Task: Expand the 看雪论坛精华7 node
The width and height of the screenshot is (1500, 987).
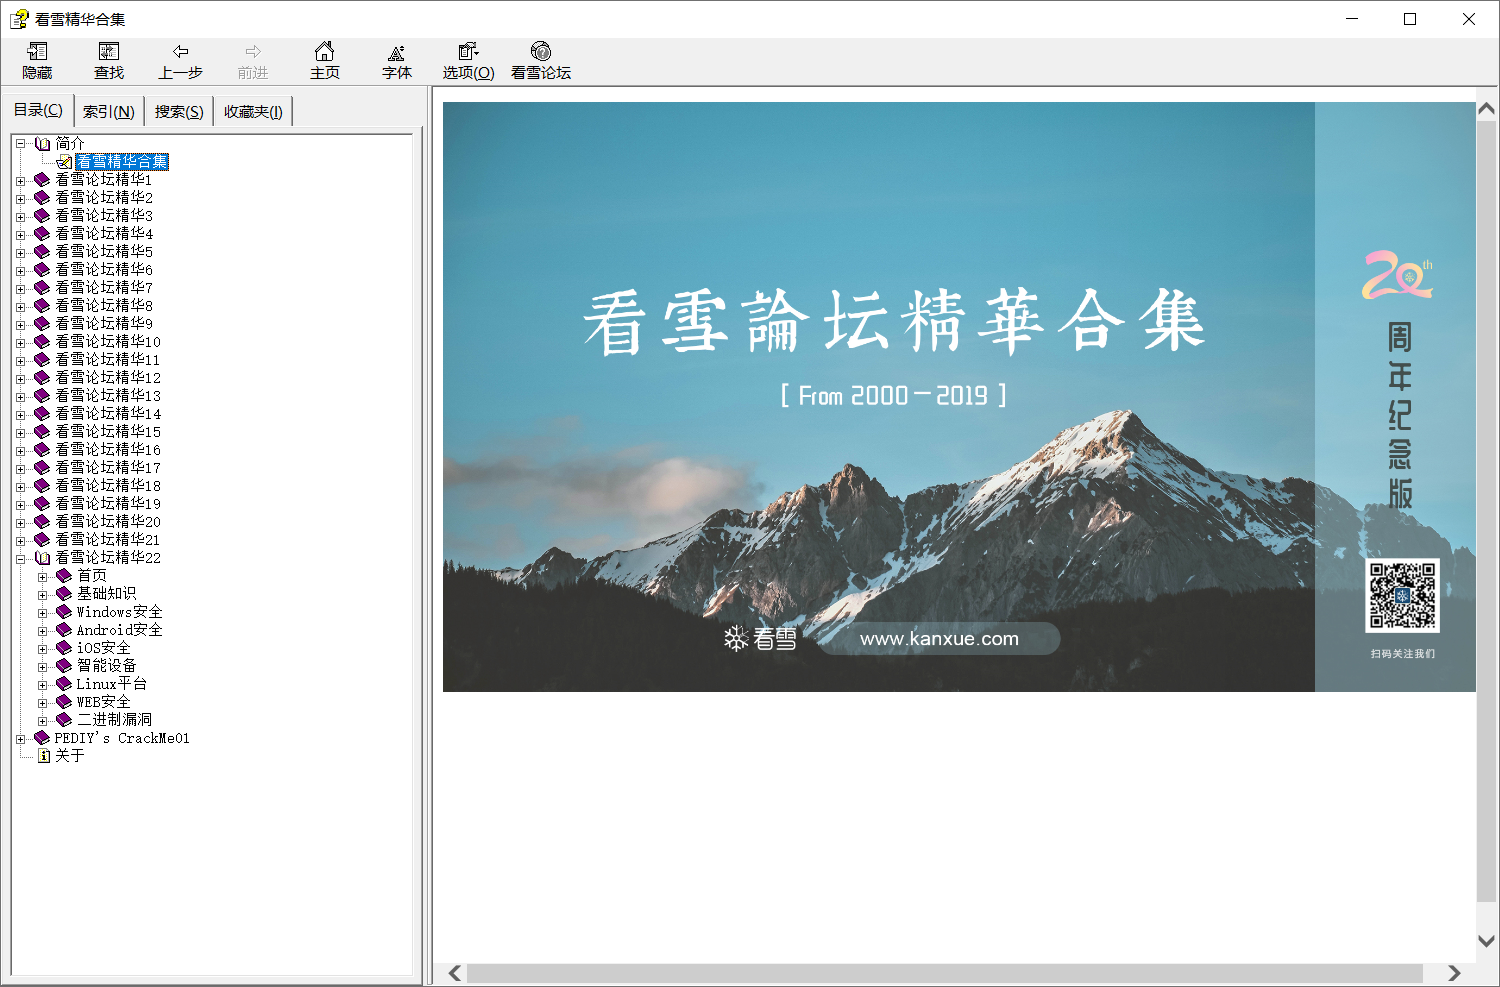Action: (20, 289)
